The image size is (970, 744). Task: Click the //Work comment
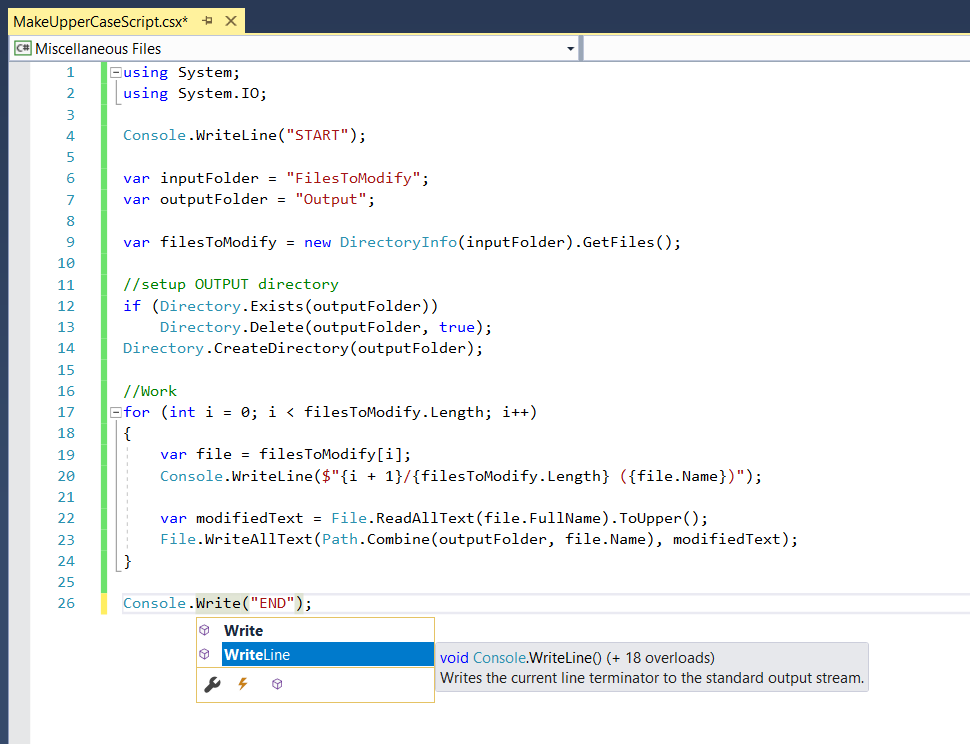150,391
